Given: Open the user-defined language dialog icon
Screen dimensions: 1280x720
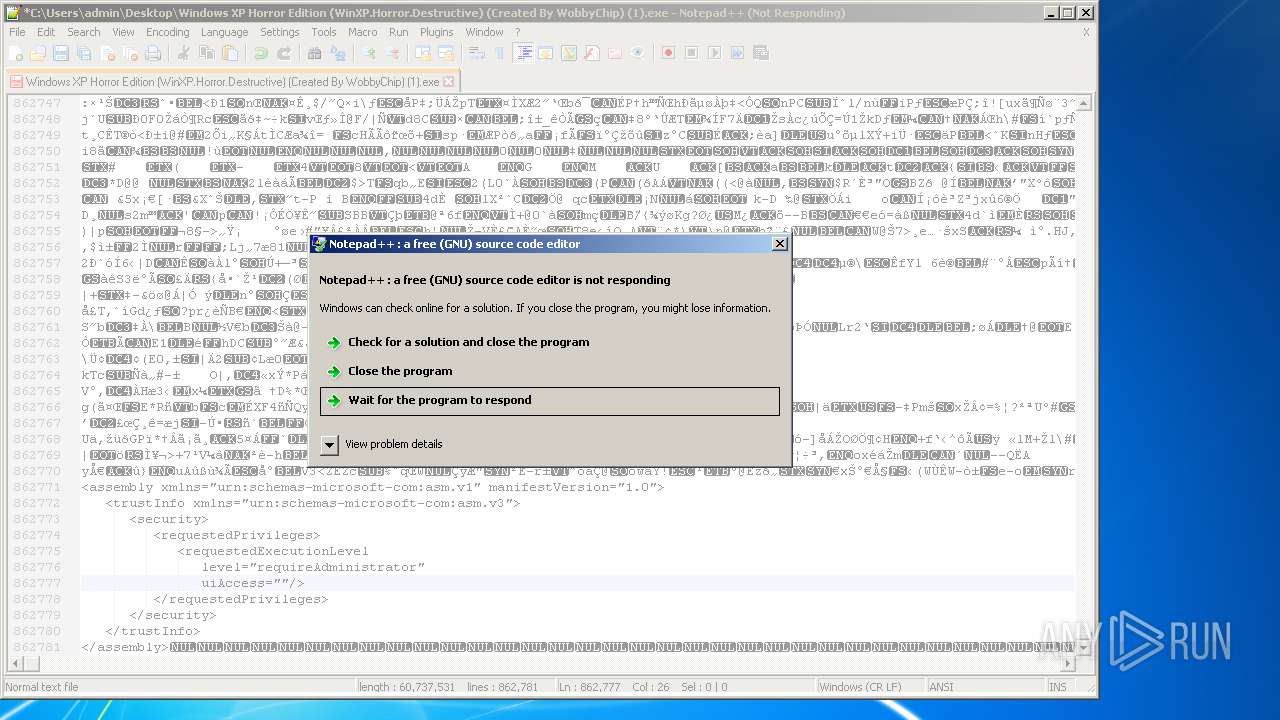Looking at the screenshot, I should tap(546, 53).
